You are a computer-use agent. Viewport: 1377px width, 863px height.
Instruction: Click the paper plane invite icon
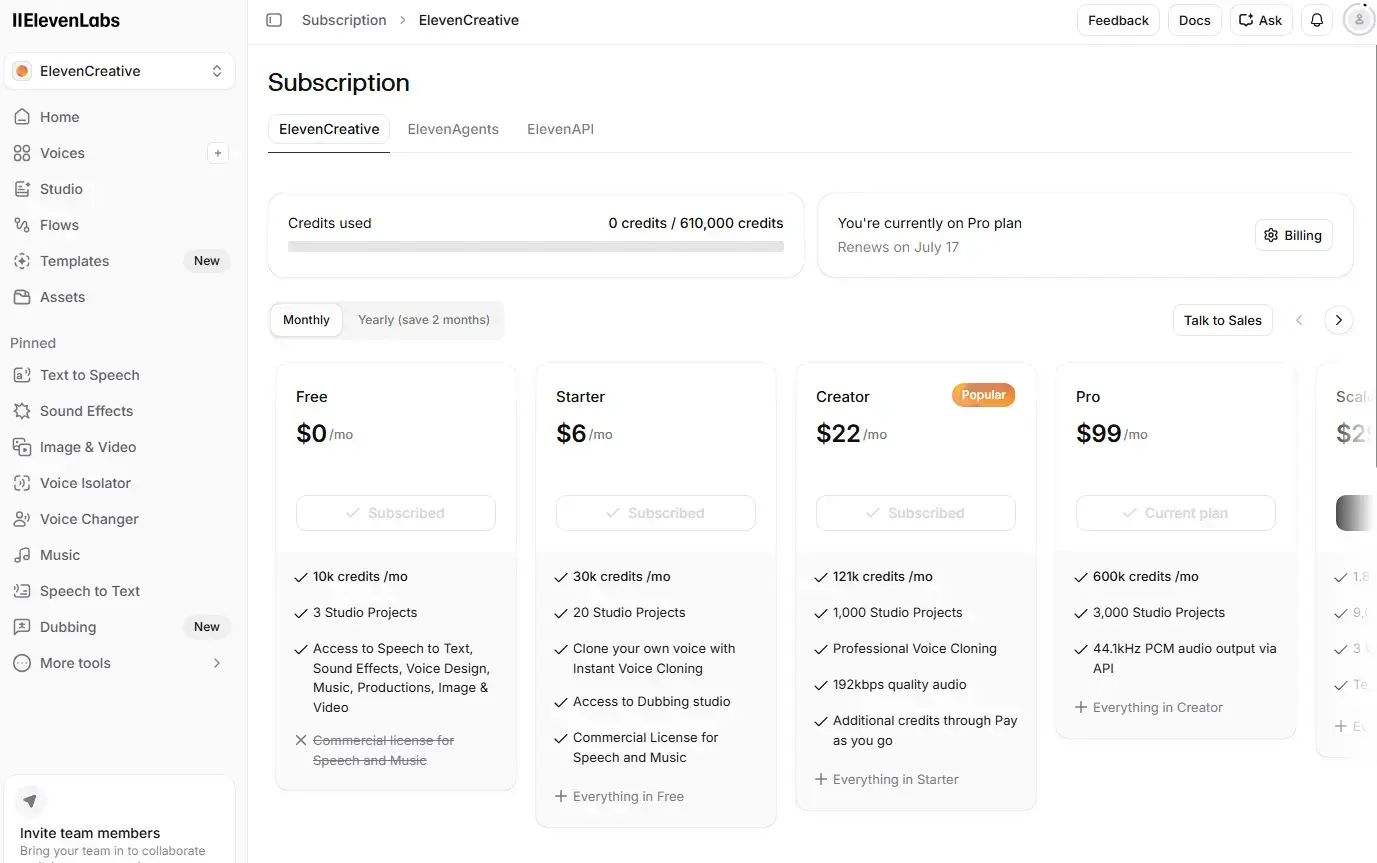point(31,801)
